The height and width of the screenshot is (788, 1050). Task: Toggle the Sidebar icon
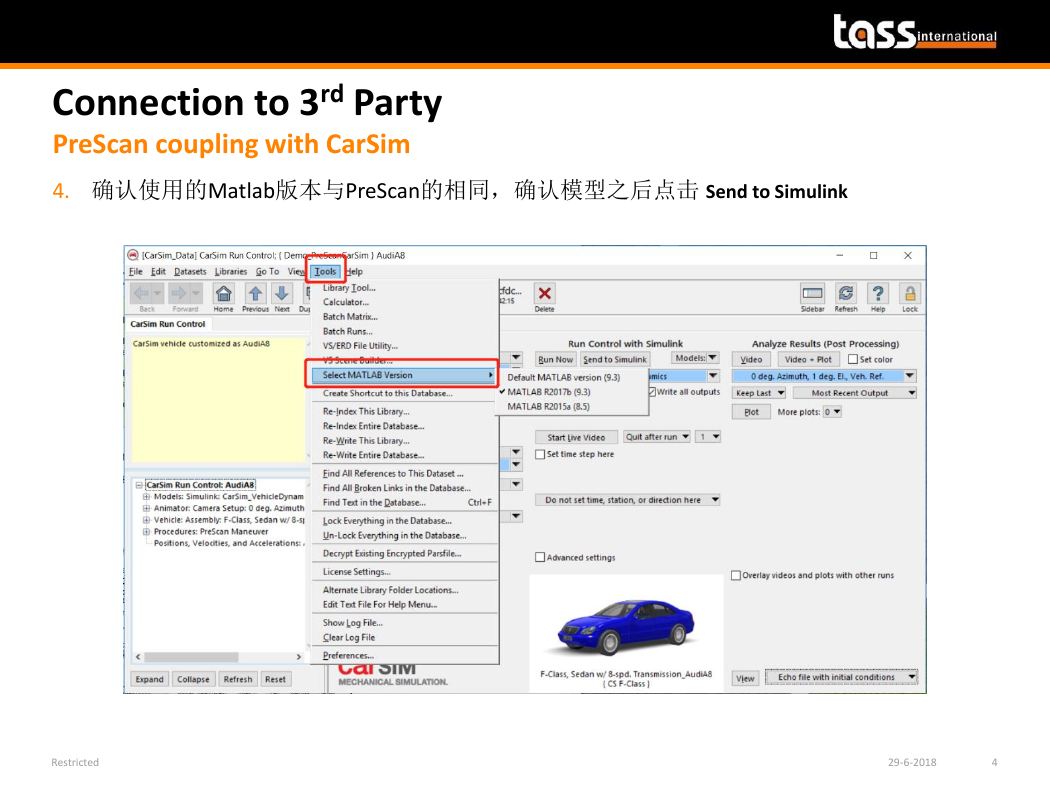[812, 294]
